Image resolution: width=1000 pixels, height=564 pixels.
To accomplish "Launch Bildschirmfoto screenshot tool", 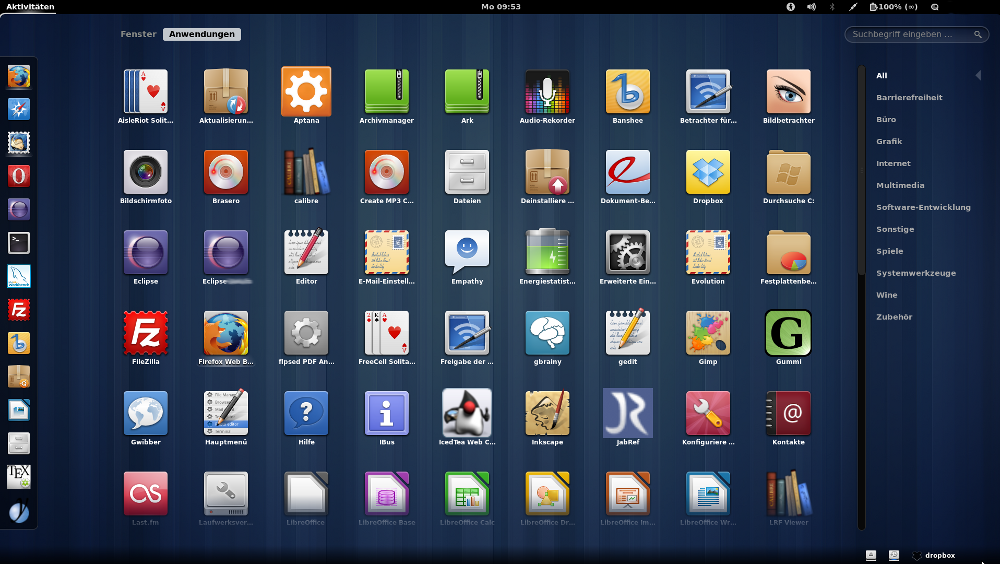I will (145, 177).
